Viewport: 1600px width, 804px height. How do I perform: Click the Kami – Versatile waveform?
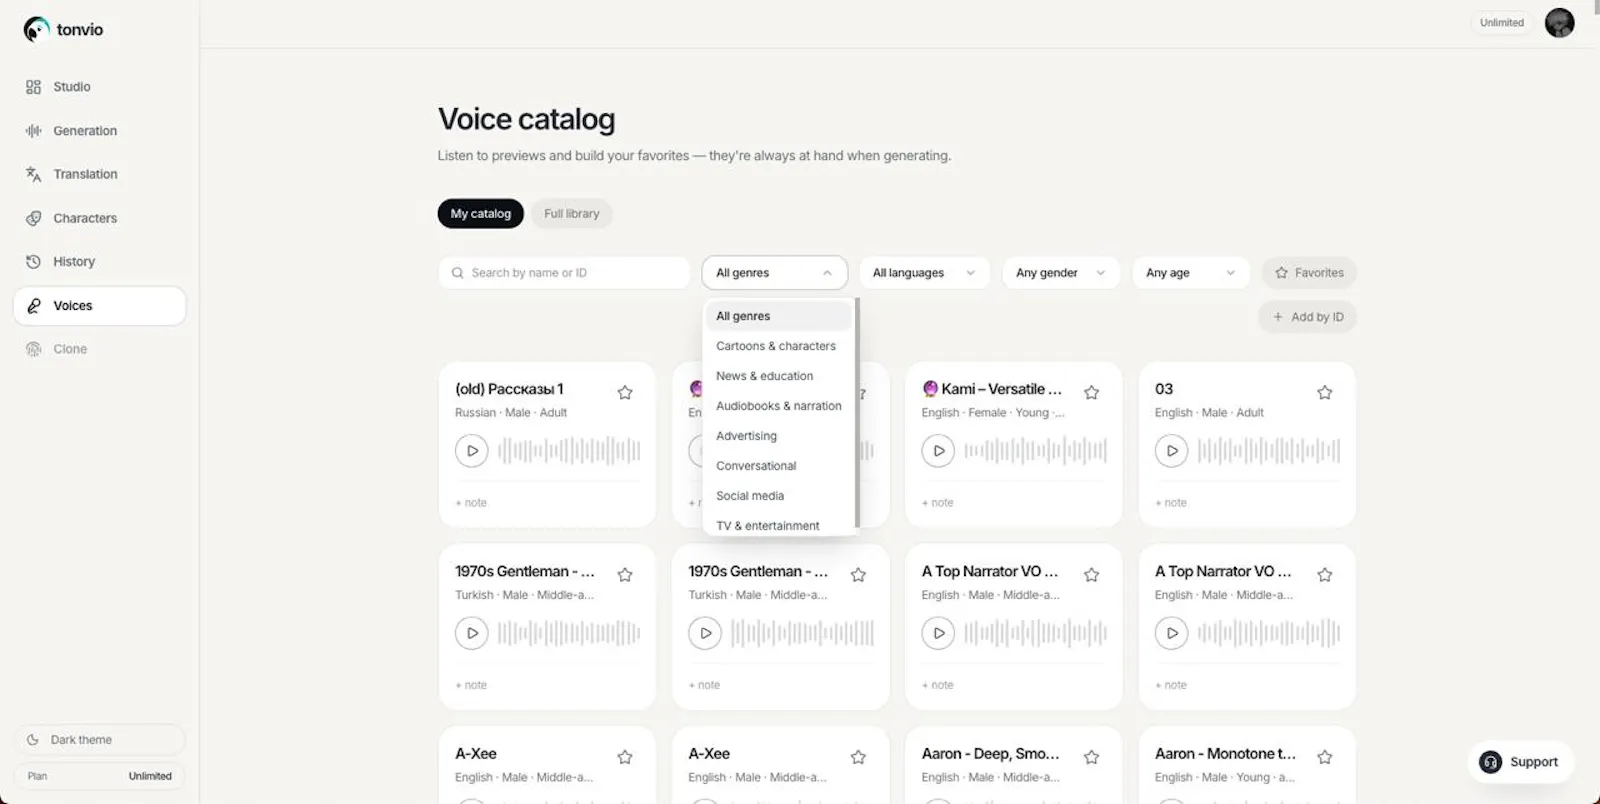[x=1035, y=451]
